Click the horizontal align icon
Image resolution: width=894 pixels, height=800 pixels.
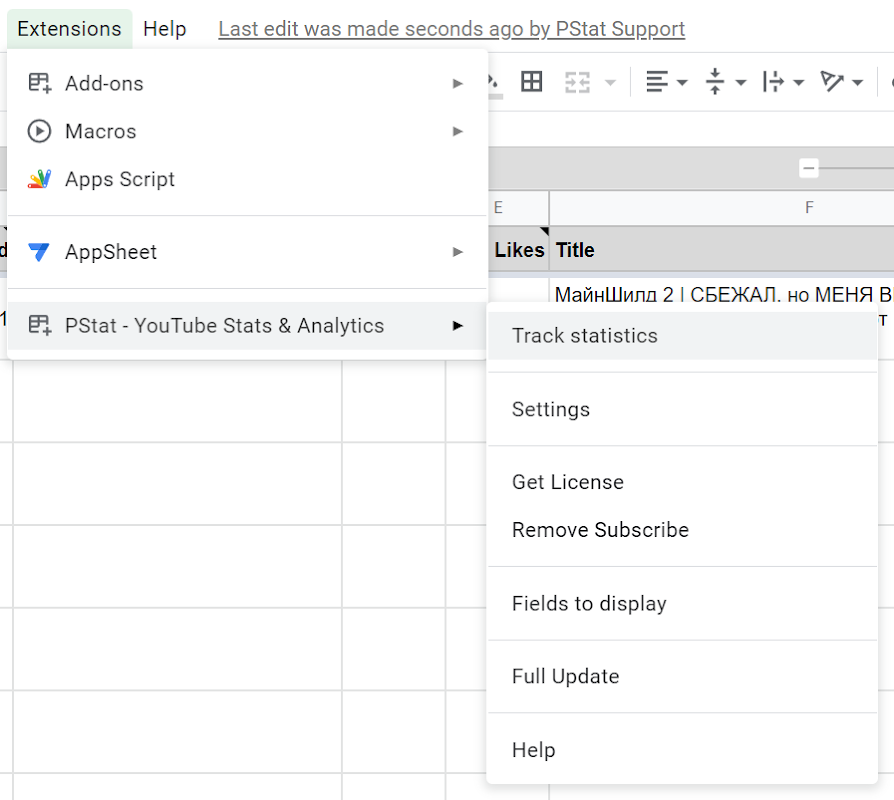657,82
